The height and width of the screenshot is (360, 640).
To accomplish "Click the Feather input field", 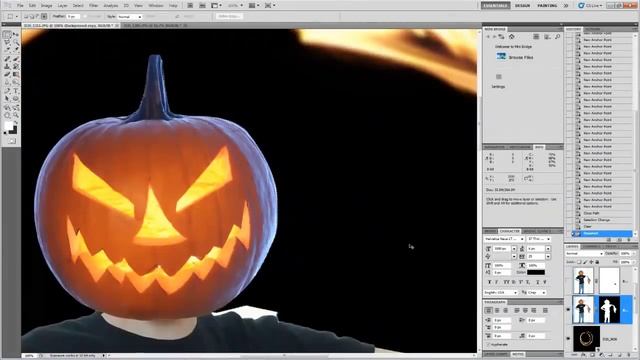I will (x=73, y=16).
